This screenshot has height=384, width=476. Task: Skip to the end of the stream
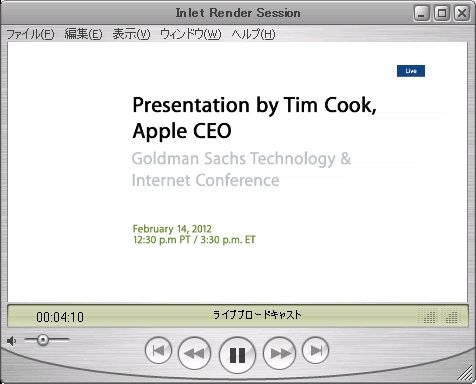(315, 350)
